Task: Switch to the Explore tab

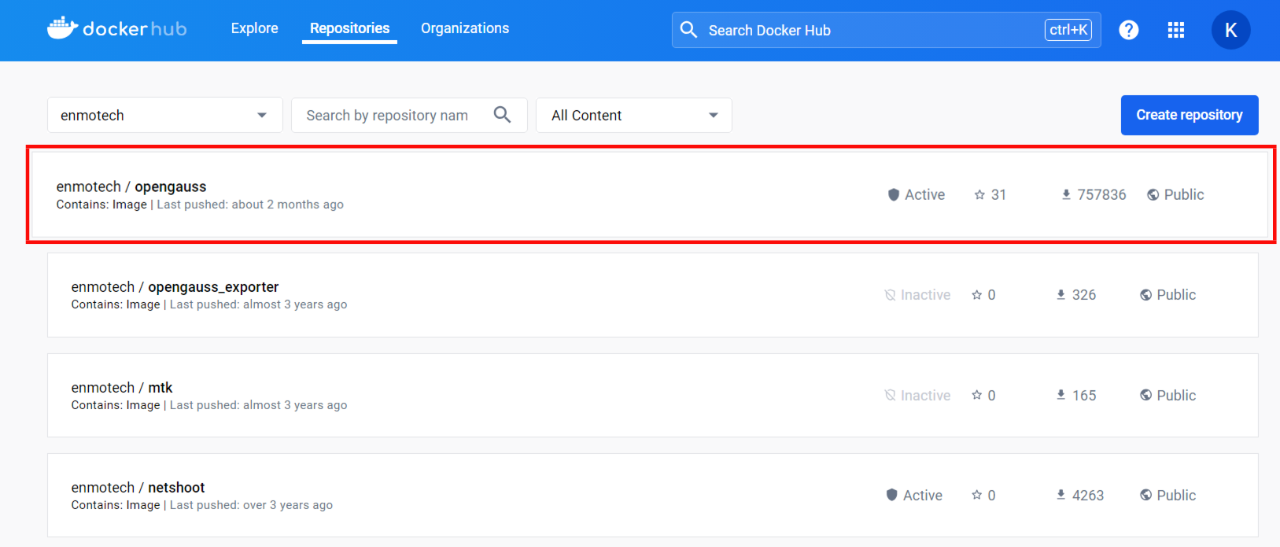Action: click(x=254, y=28)
